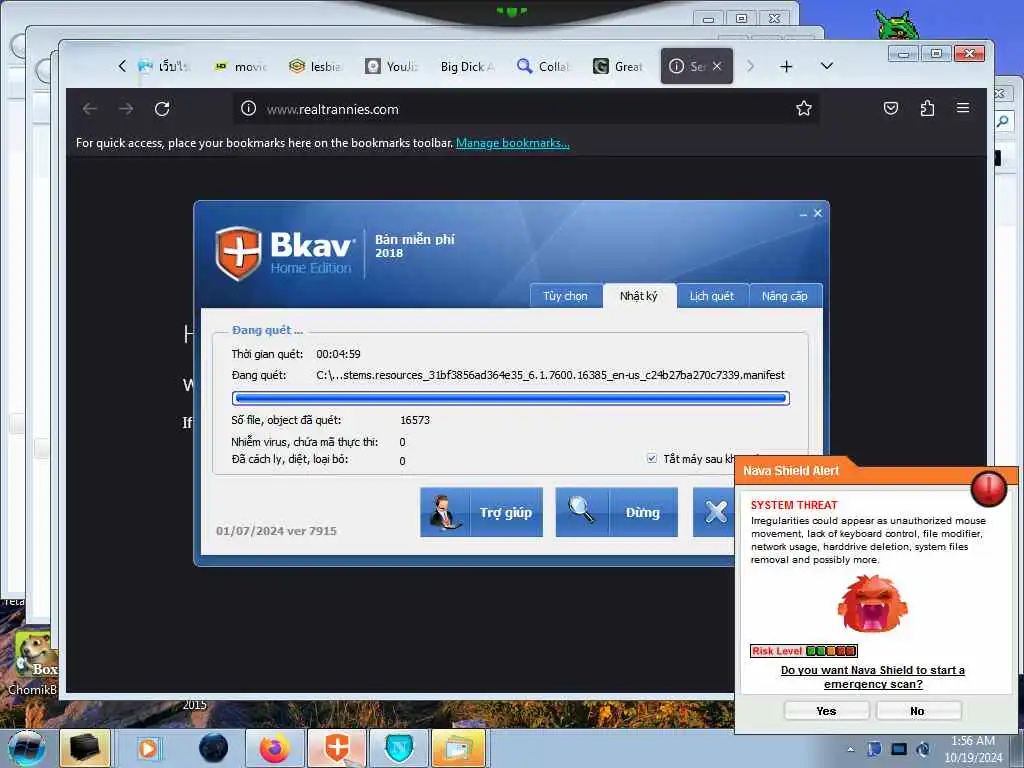Switch to the 'lesbia' tab
1024x768 pixels.
315,67
